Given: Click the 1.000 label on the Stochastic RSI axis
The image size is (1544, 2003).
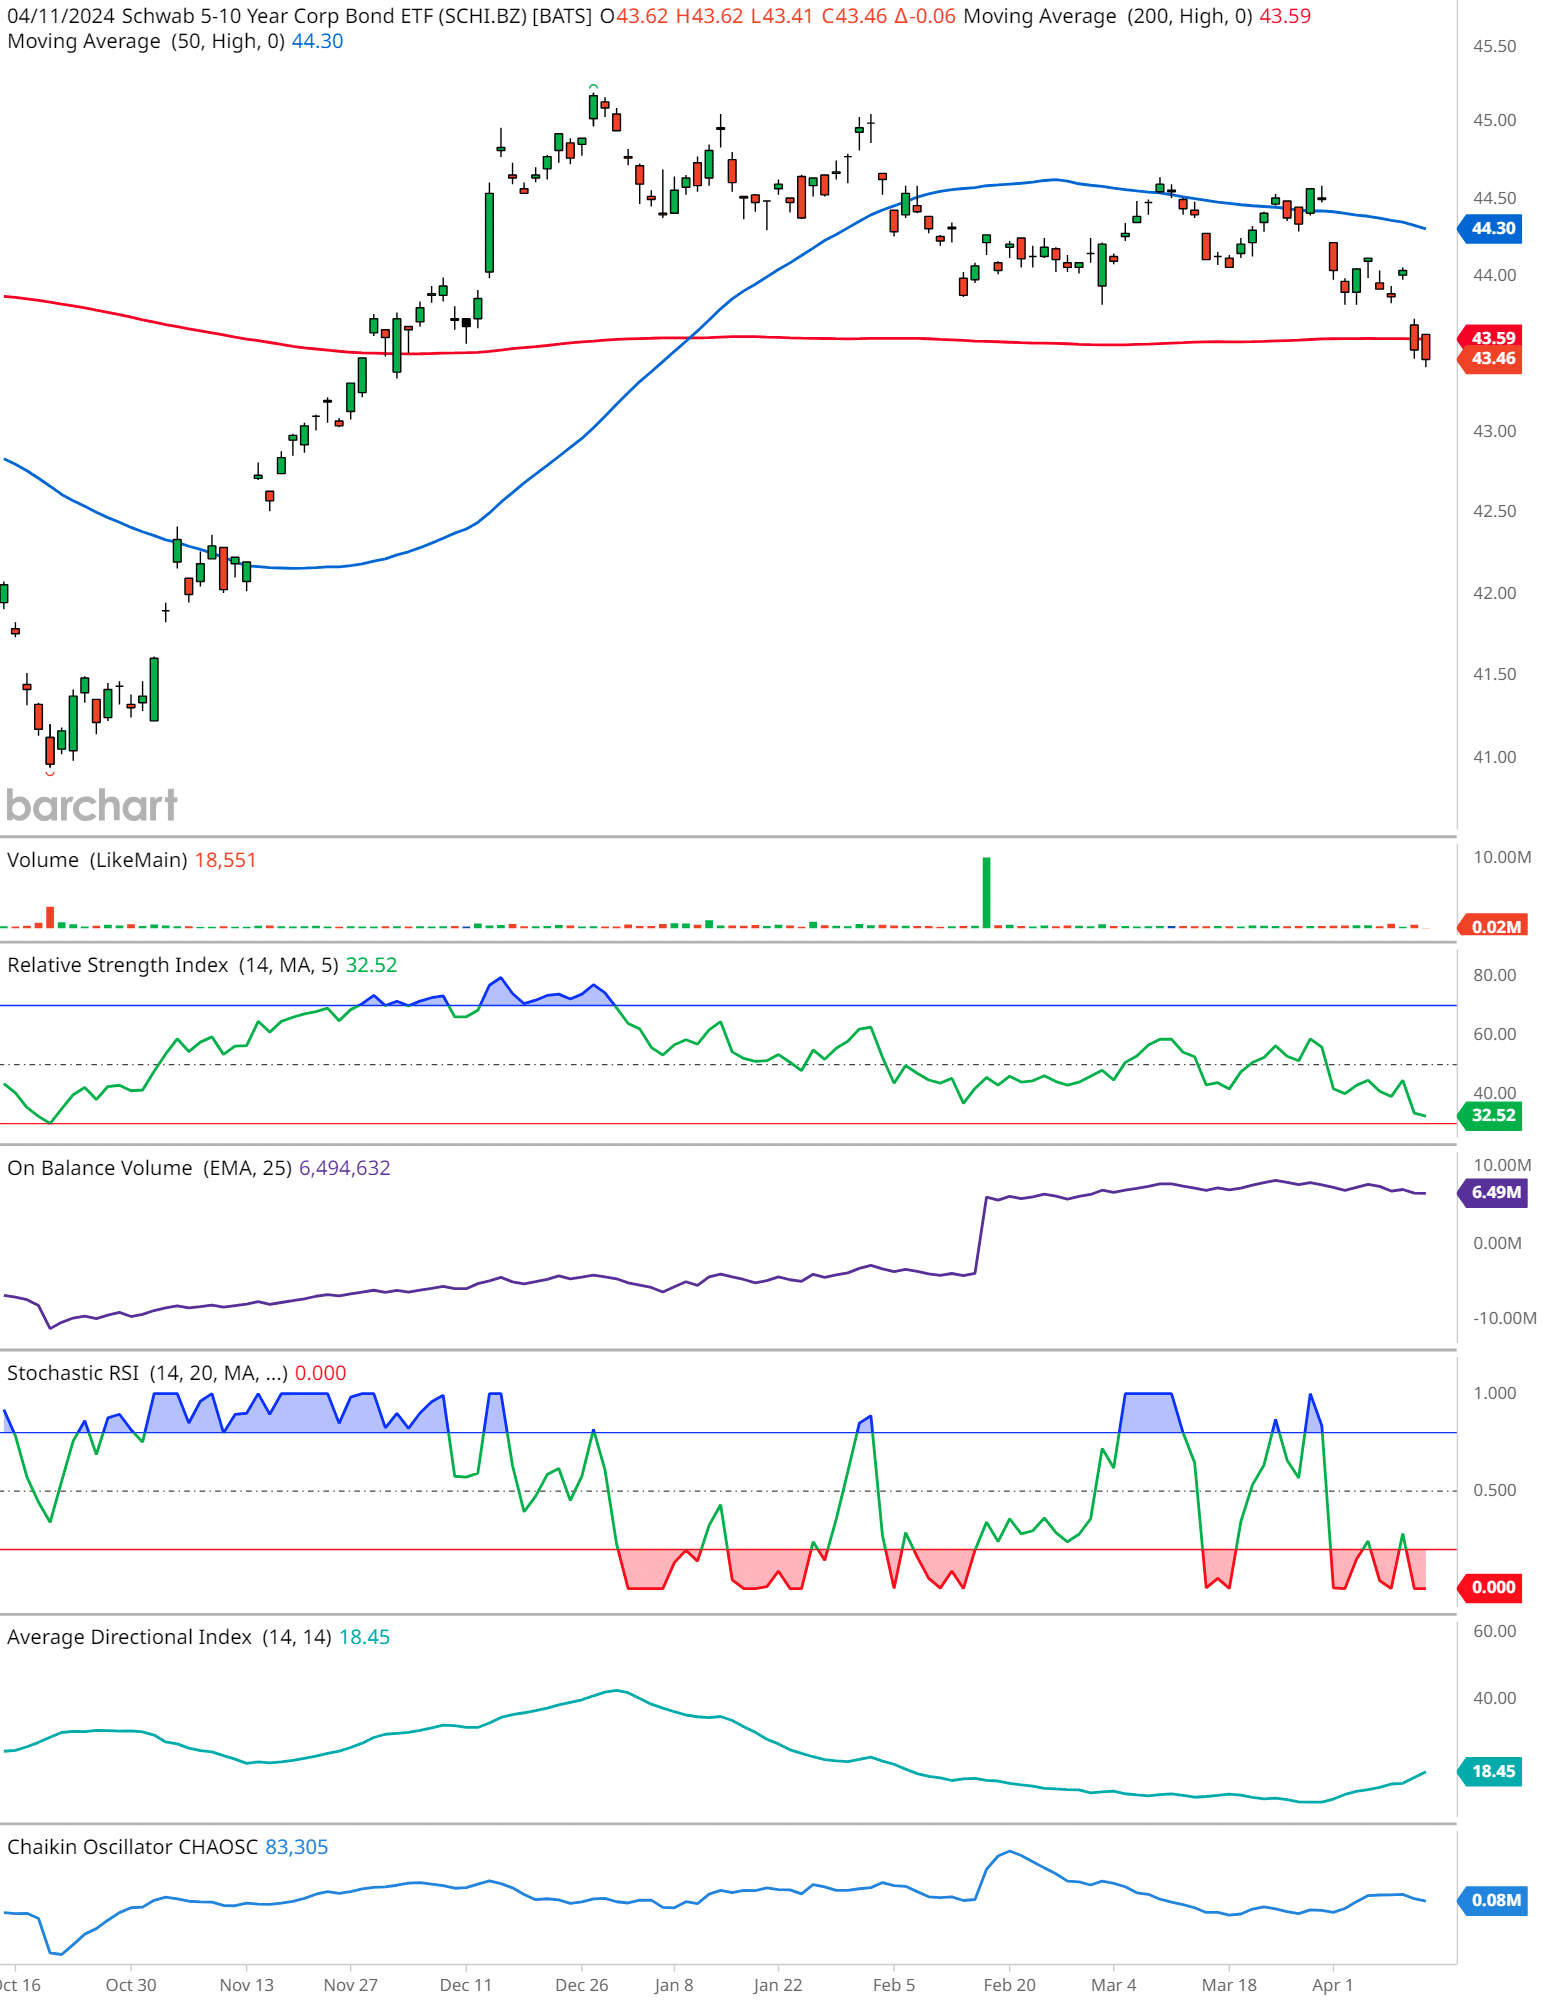Looking at the screenshot, I should click(x=1494, y=1393).
